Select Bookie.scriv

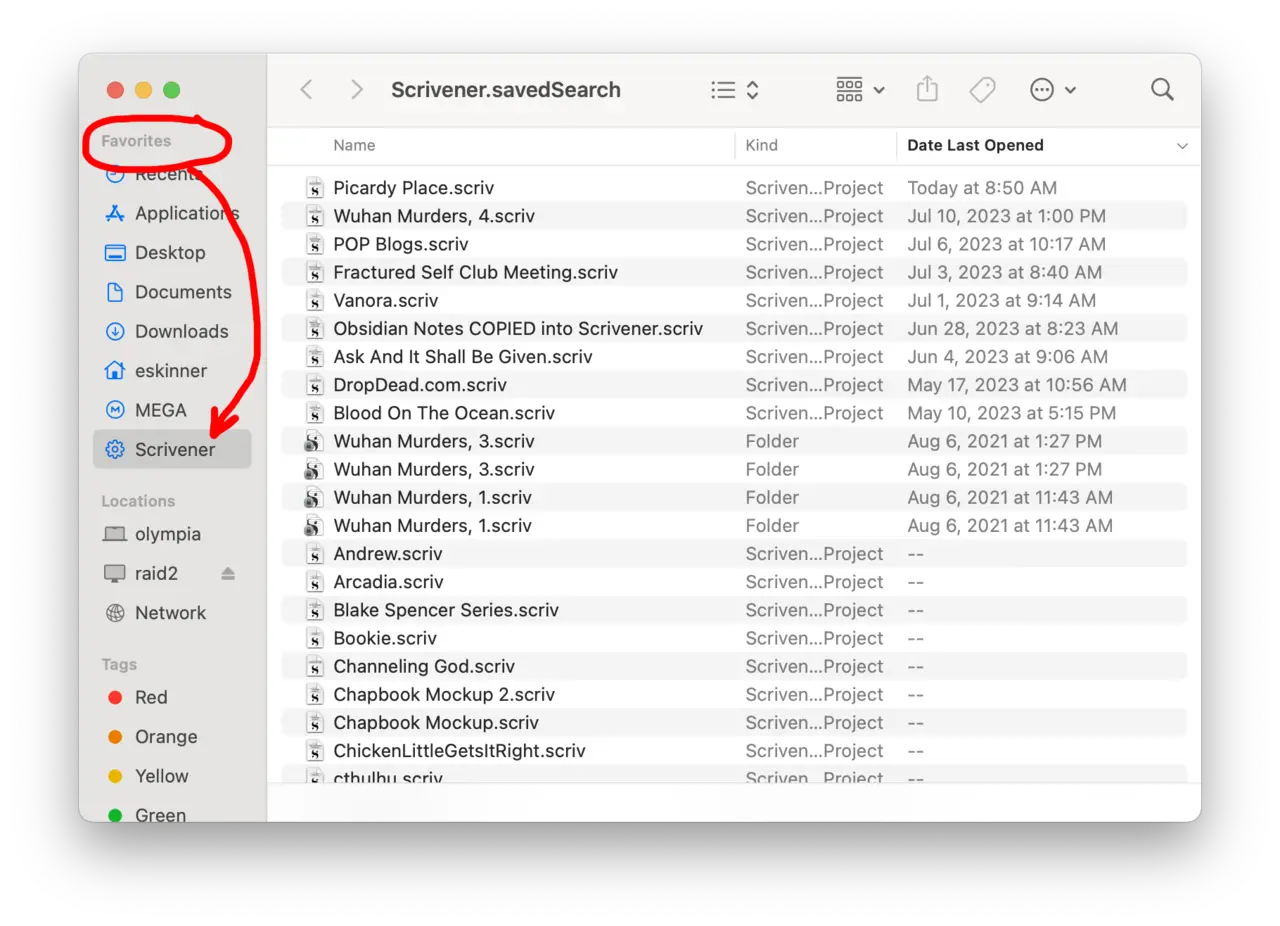(x=734, y=638)
